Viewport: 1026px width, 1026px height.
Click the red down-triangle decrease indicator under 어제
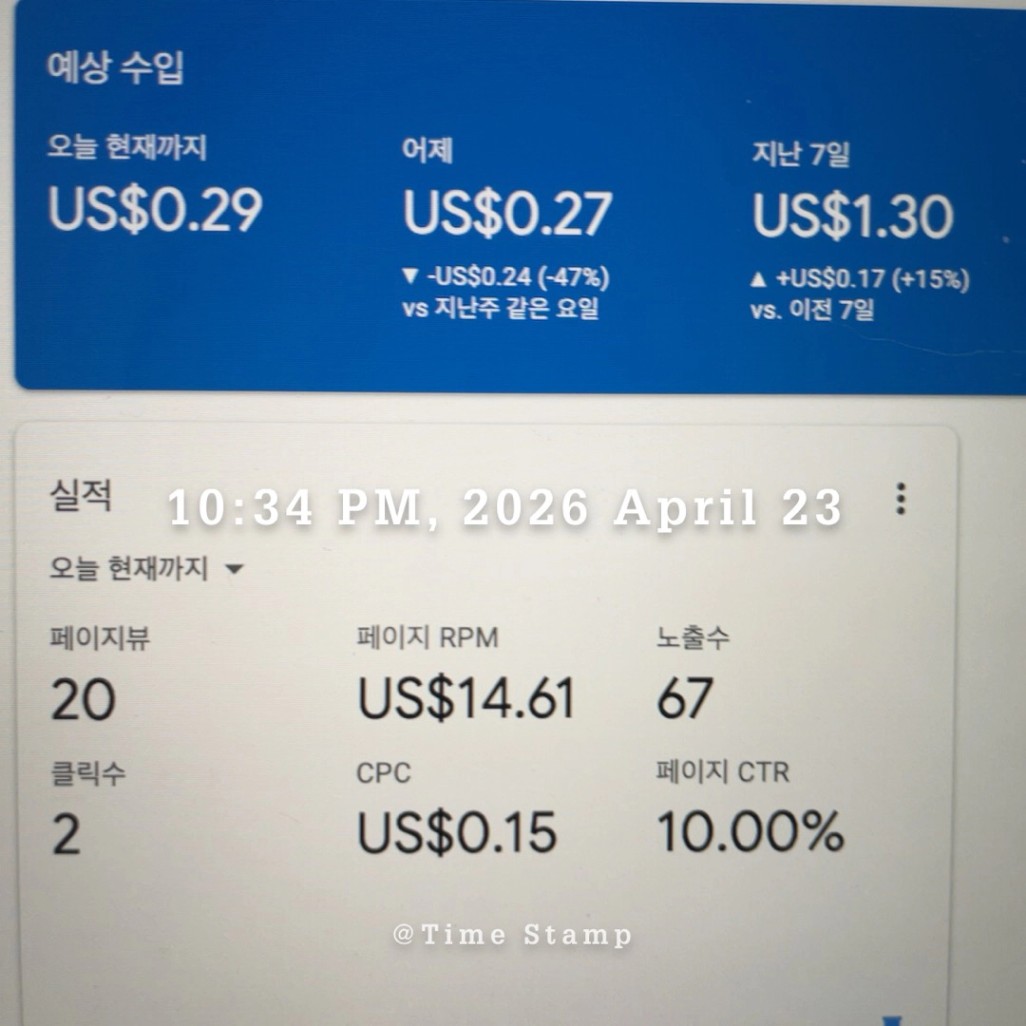pos(410,277)
